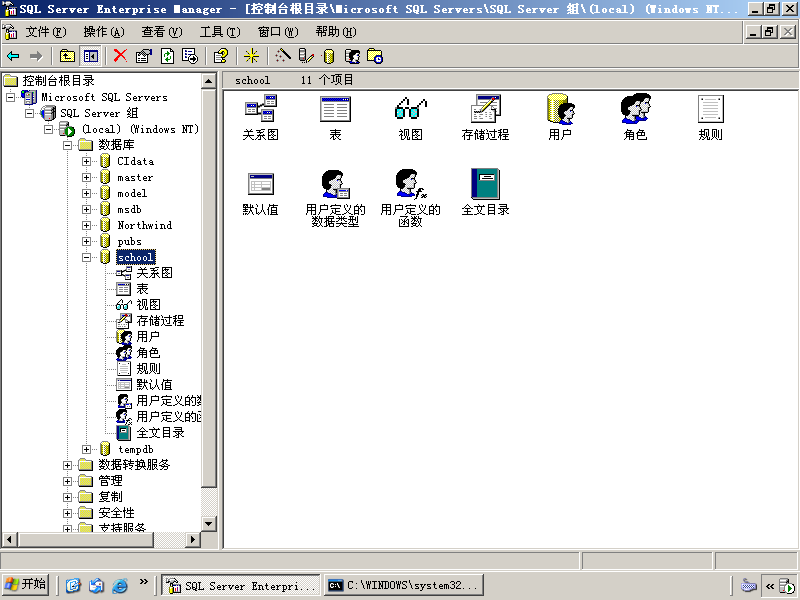Click the Back arrow toolbar button
This screenshot has width=800, height=600.
[13, 56]
